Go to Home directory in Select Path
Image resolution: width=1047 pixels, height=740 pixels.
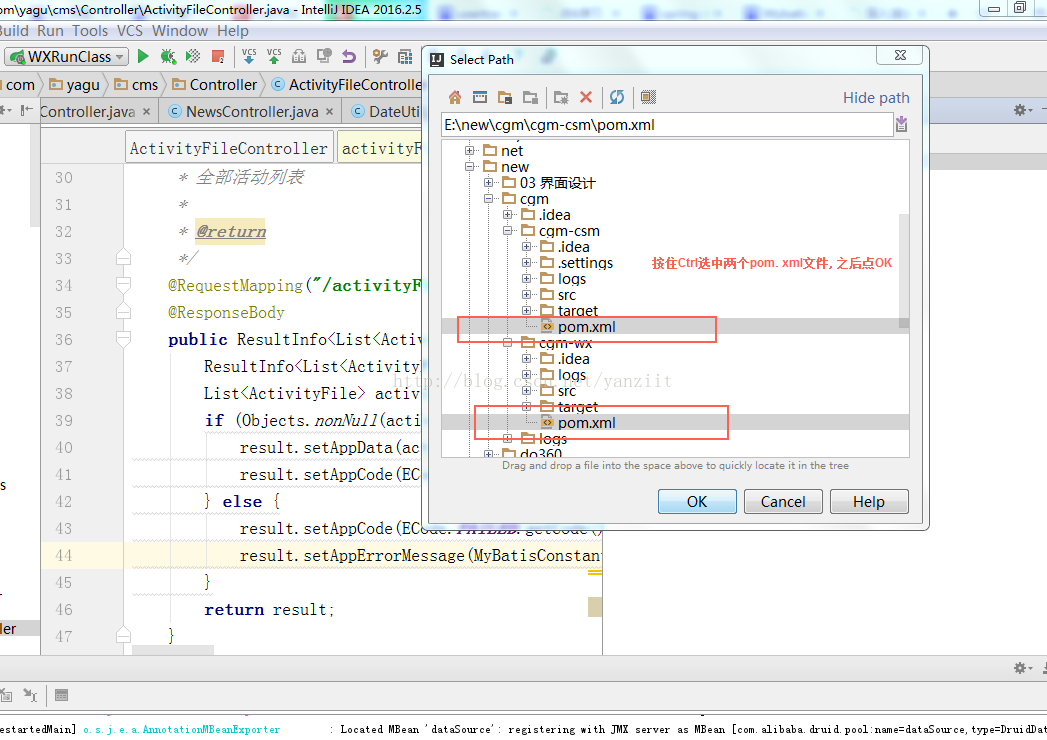pos(455,98)
